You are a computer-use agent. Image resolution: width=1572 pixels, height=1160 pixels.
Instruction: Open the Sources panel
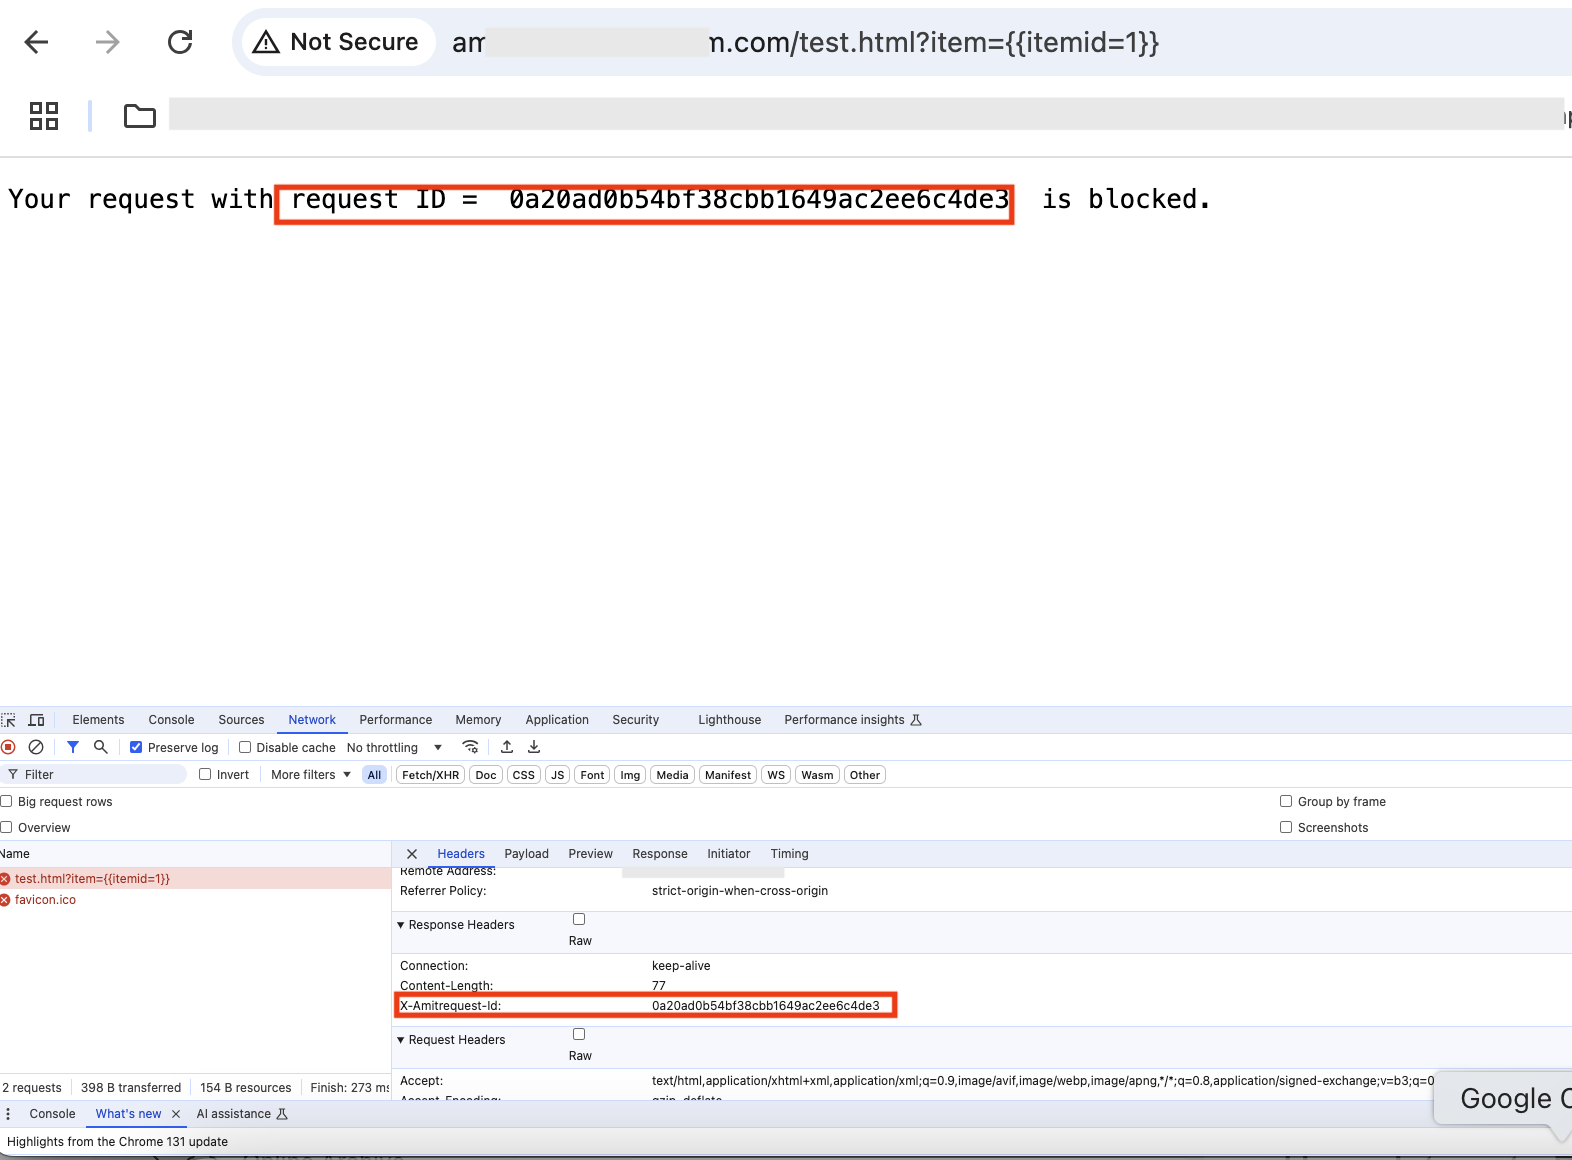[x=241, y=720]
